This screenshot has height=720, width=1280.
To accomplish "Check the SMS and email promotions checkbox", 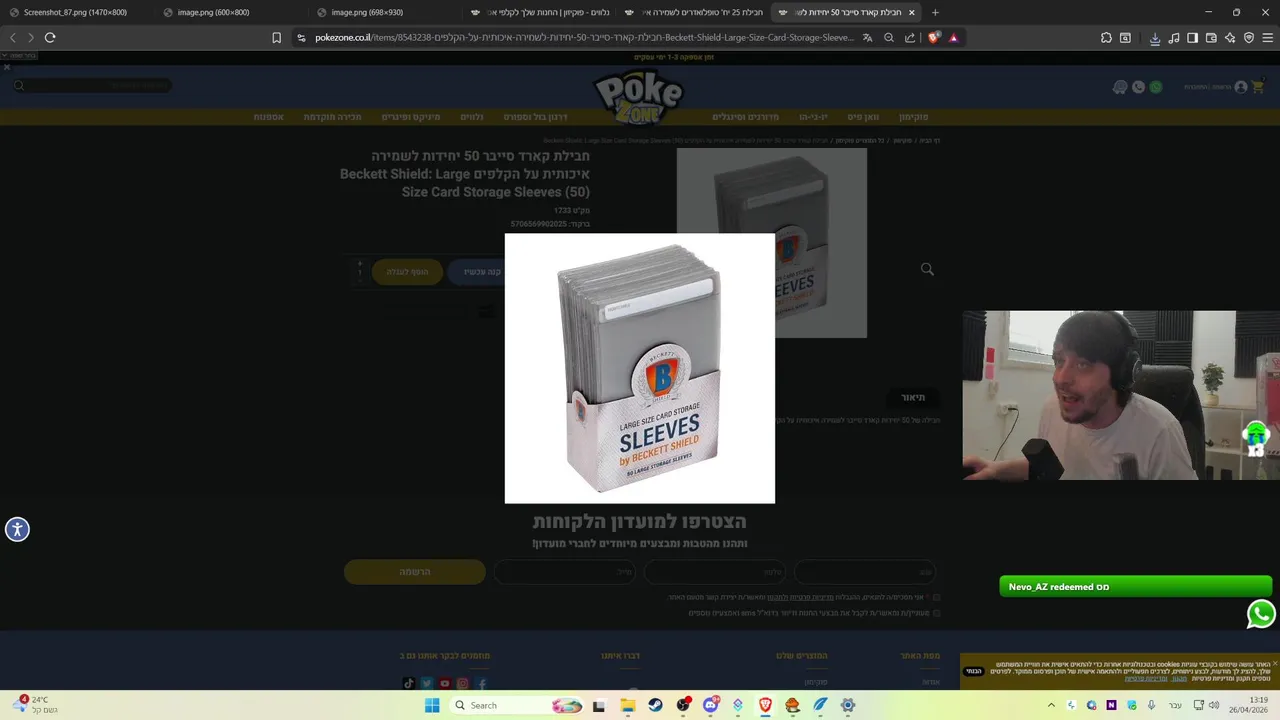I will click(937, 613).
